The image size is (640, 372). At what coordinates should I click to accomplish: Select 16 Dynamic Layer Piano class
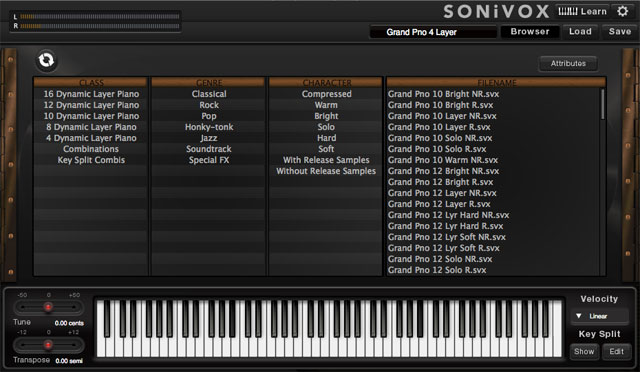click(x=91, y=94)
